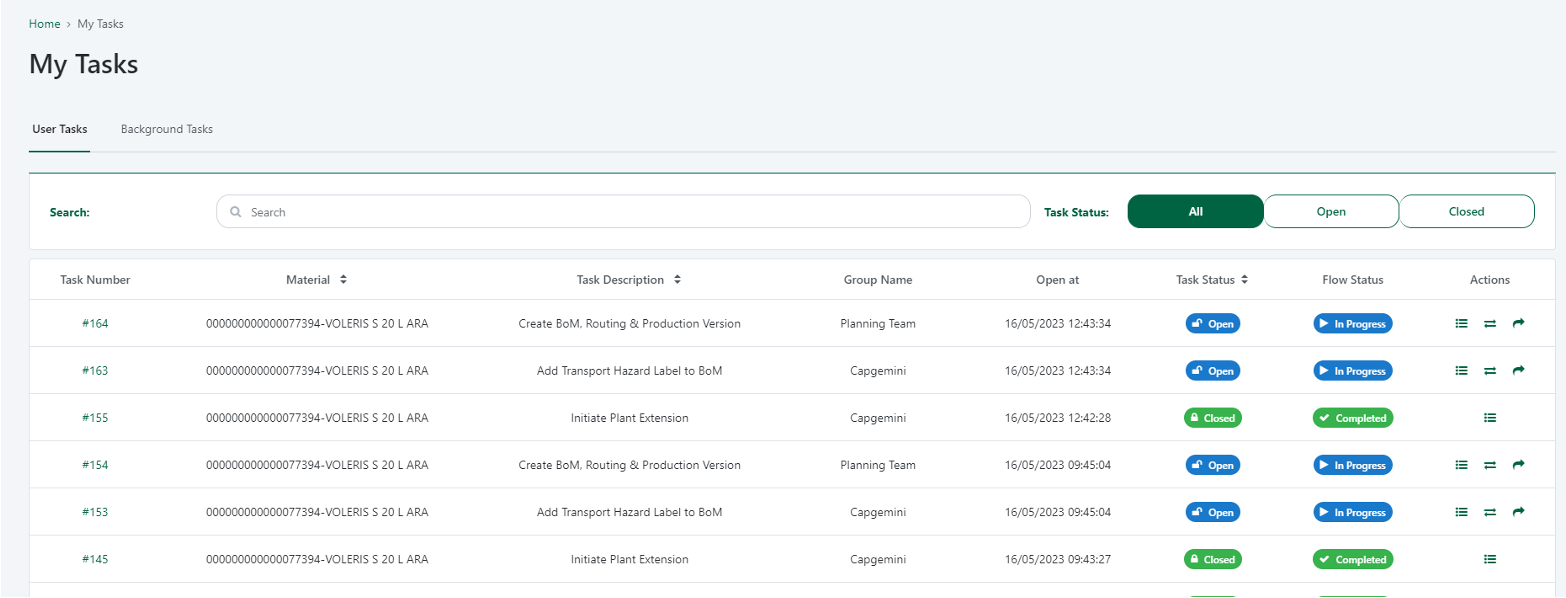Viewport: 1566px width, 598px height.
Task: Click the forward arrow icon for task #153
Action: coord(1518,512)
